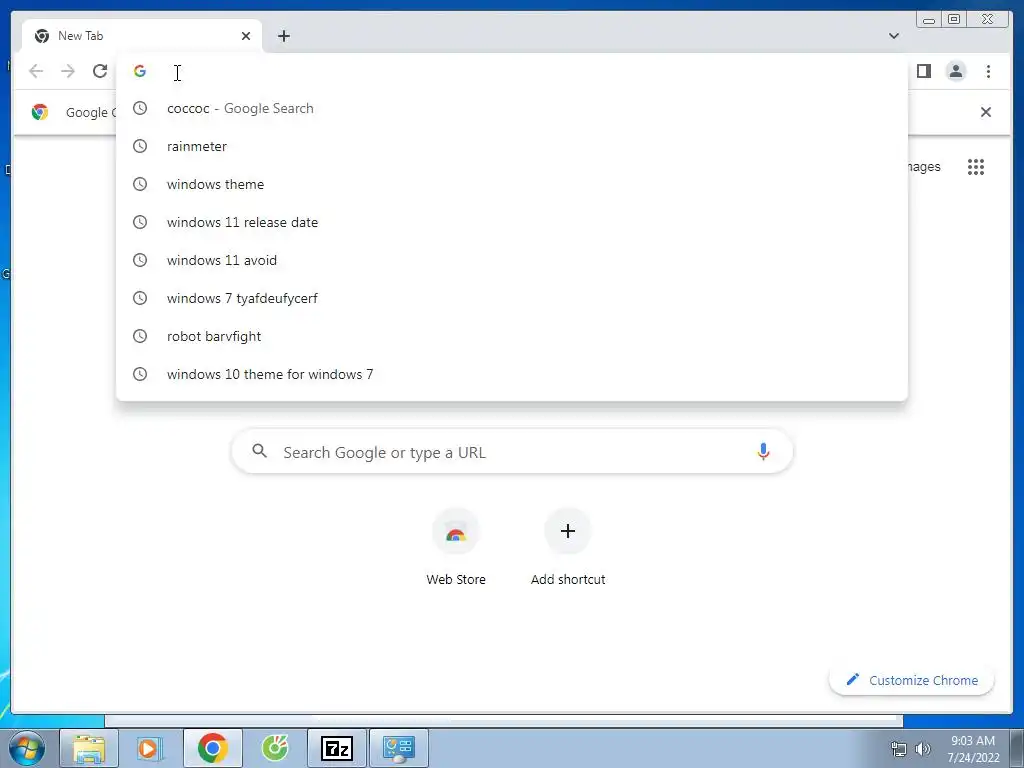Click into Search Google or type a URL box

(x=512, y=451)
